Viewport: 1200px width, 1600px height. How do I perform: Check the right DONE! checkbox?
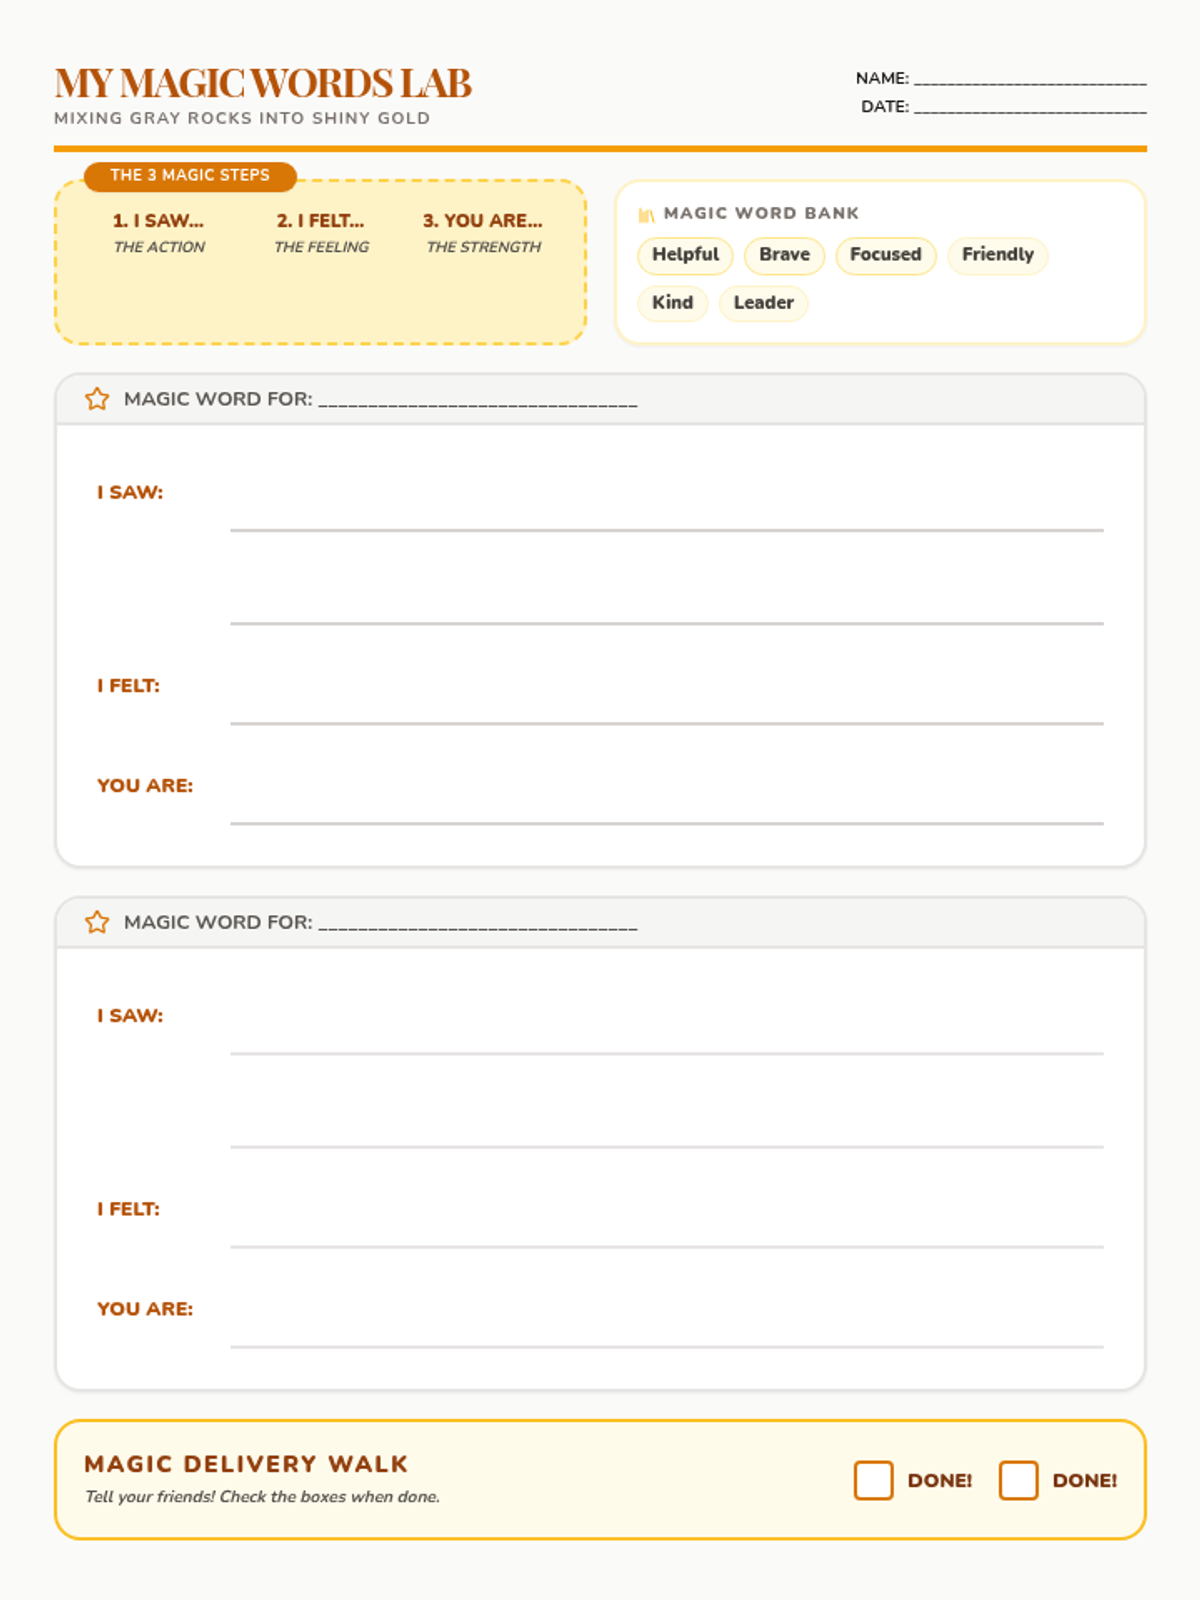[x=1018, y=1480]
